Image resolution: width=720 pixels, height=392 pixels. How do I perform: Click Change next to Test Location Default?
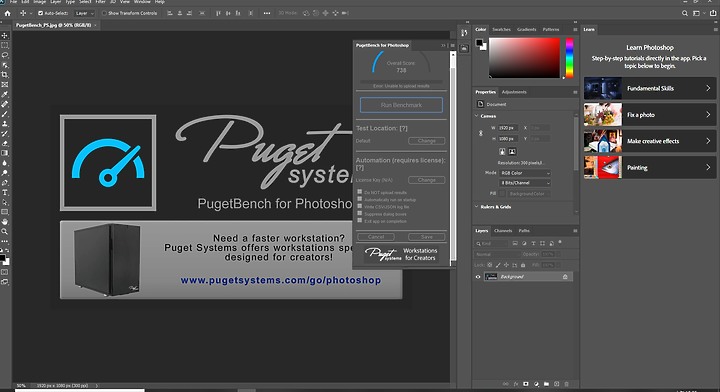[x=427, y=141]
